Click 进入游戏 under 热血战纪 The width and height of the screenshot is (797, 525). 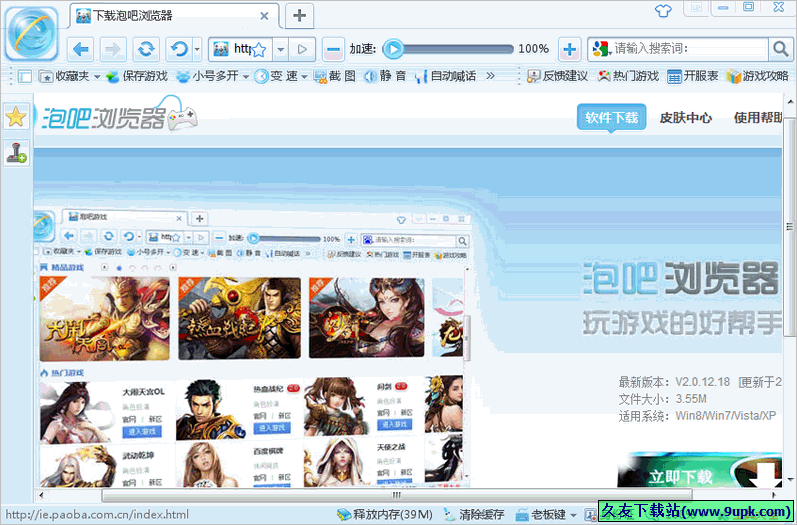coord(272,428)
